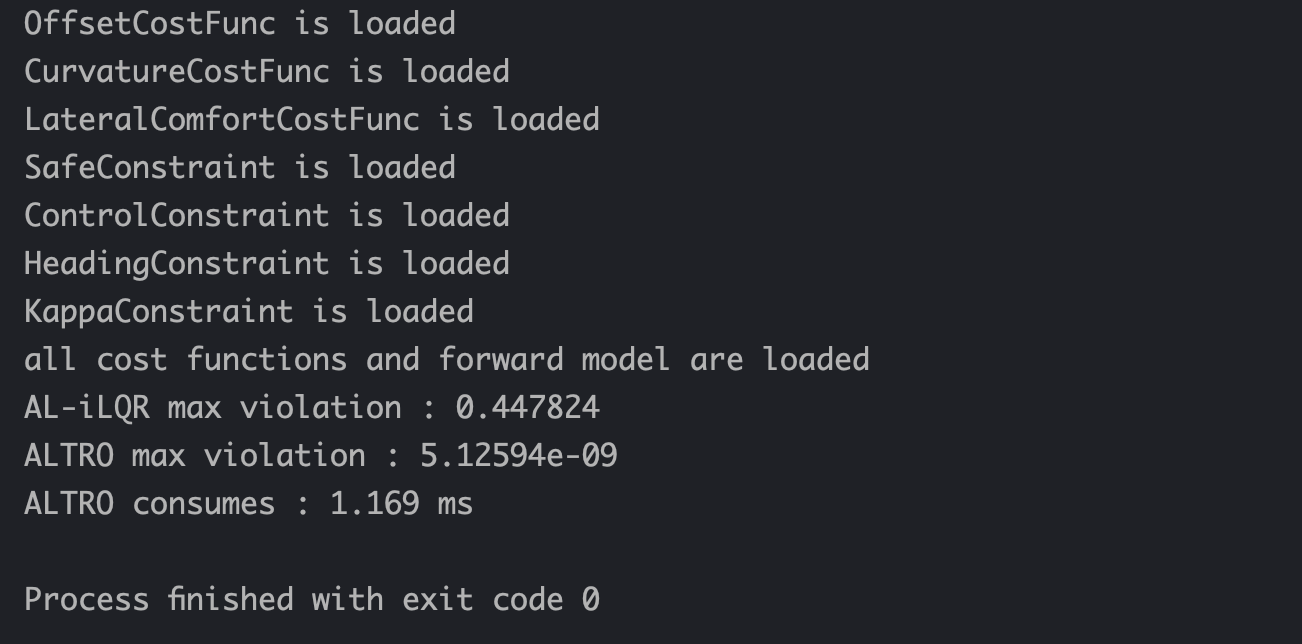The height and width of the screenshot is (644, 1302).
Task: Place cursor on the SafeConstraint word
Action: (x=150, y=167)
